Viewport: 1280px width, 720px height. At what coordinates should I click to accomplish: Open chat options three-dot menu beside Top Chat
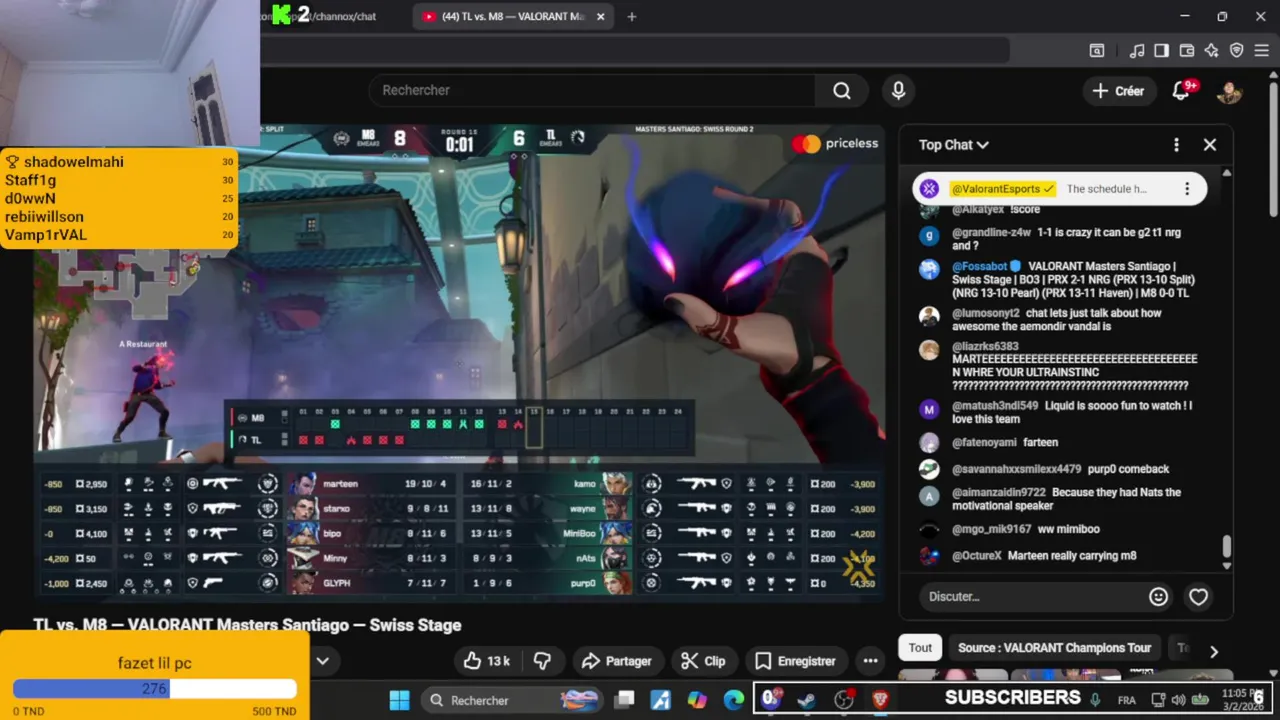click(1176, 145)
